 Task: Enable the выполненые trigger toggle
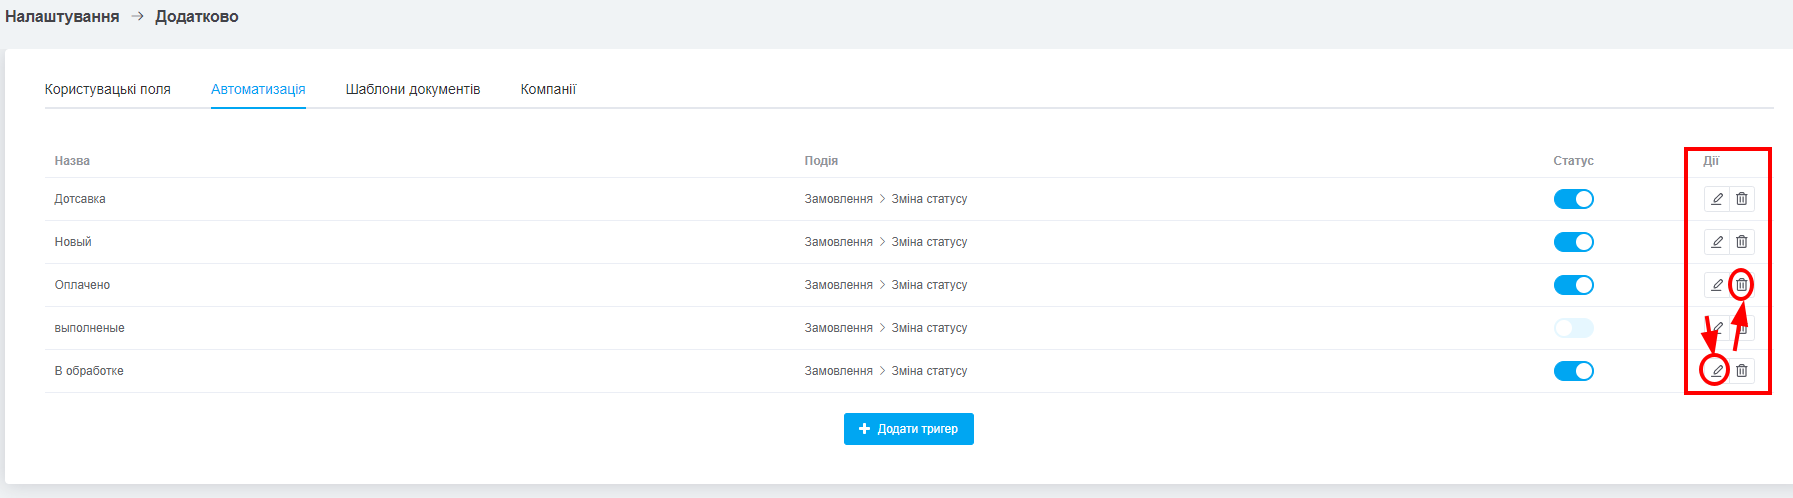click(1573, 328)
